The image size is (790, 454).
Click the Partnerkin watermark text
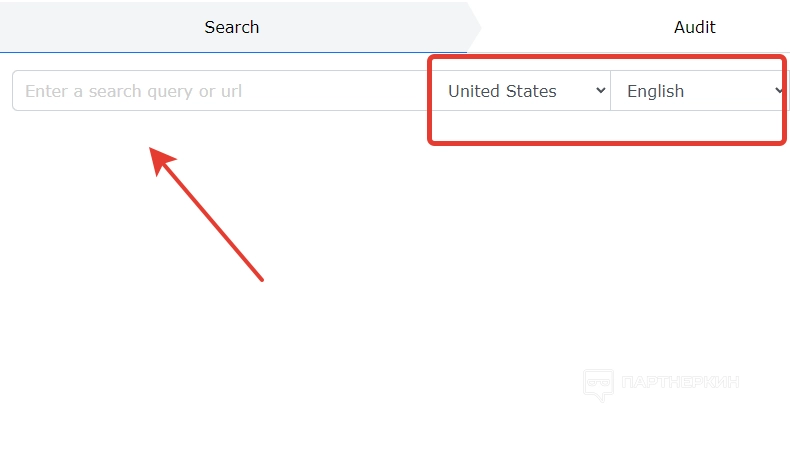tap(680, 383)
